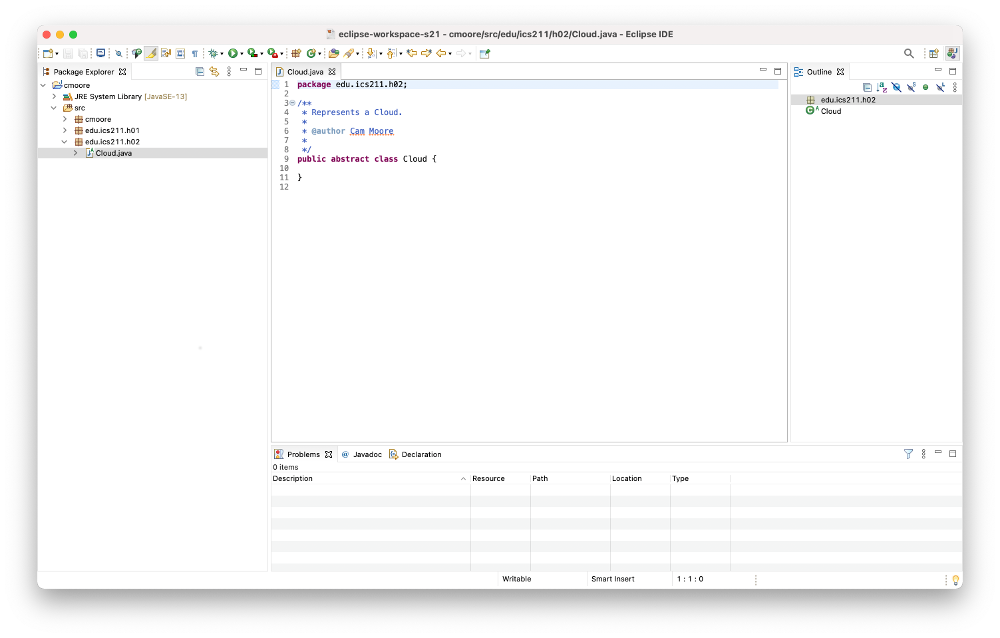Toggle Link with Editor in Package Explorer
Screen dimensions: 1000x638
click(214, 72)
